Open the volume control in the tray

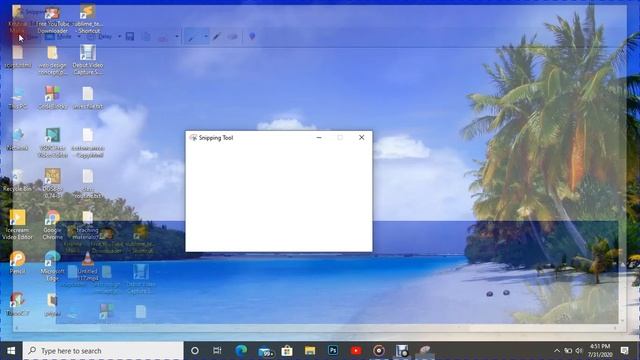click(579, 351)
